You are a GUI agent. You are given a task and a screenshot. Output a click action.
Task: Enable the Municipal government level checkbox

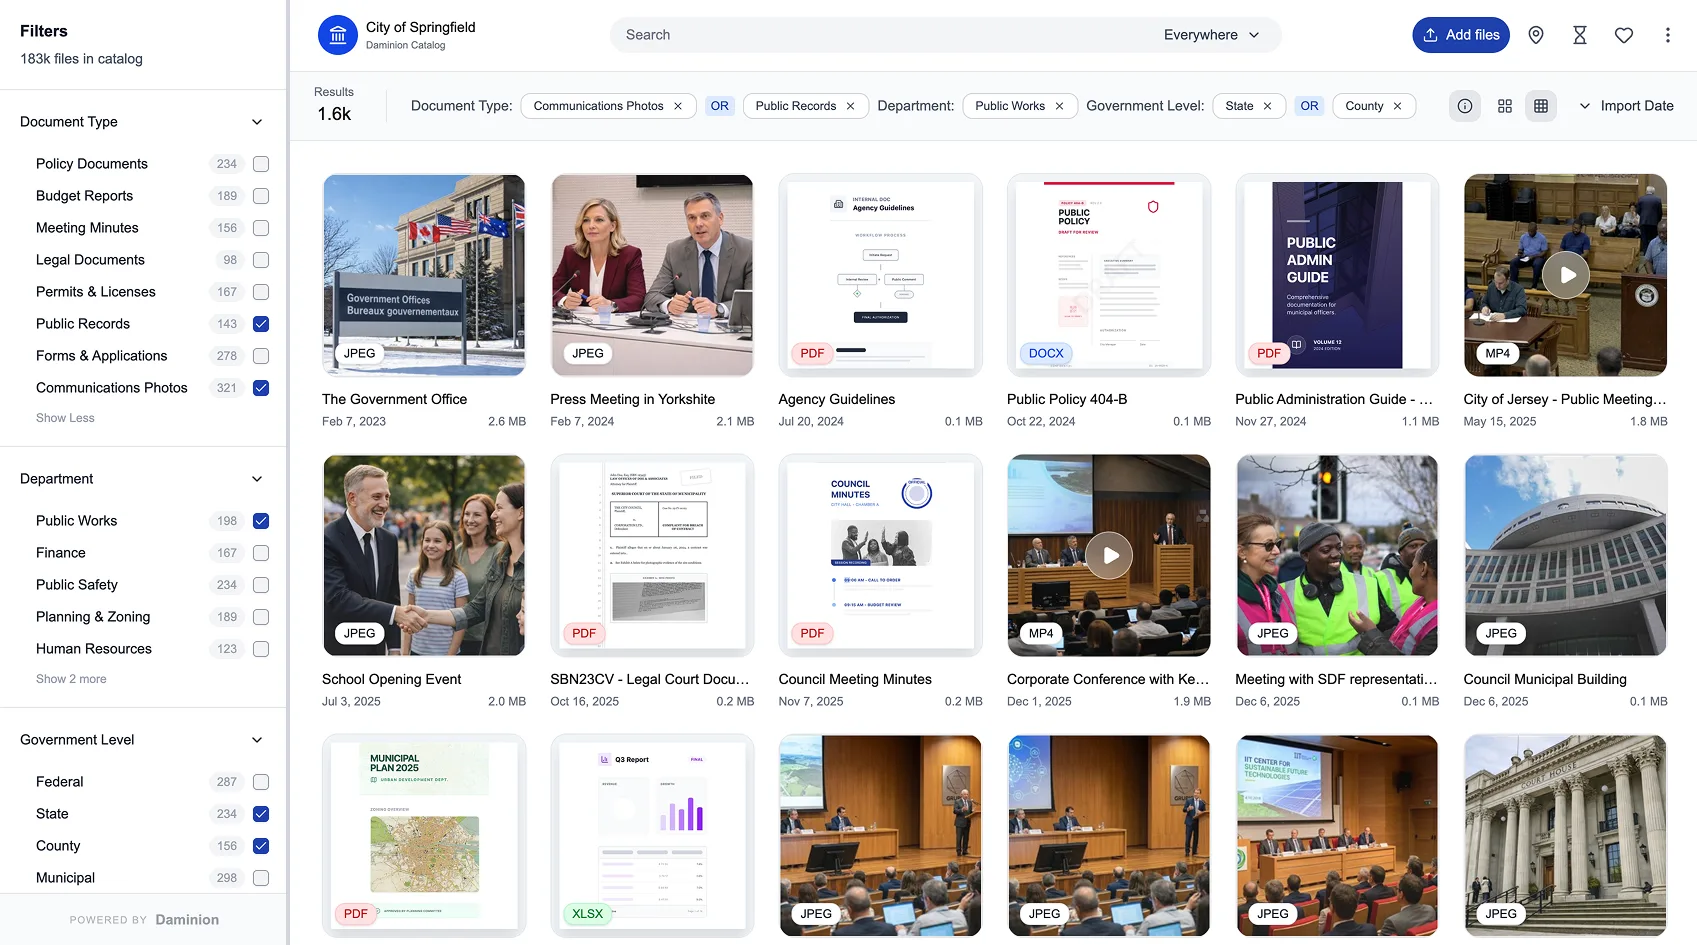pyautogui.click(x=261, y=878)
